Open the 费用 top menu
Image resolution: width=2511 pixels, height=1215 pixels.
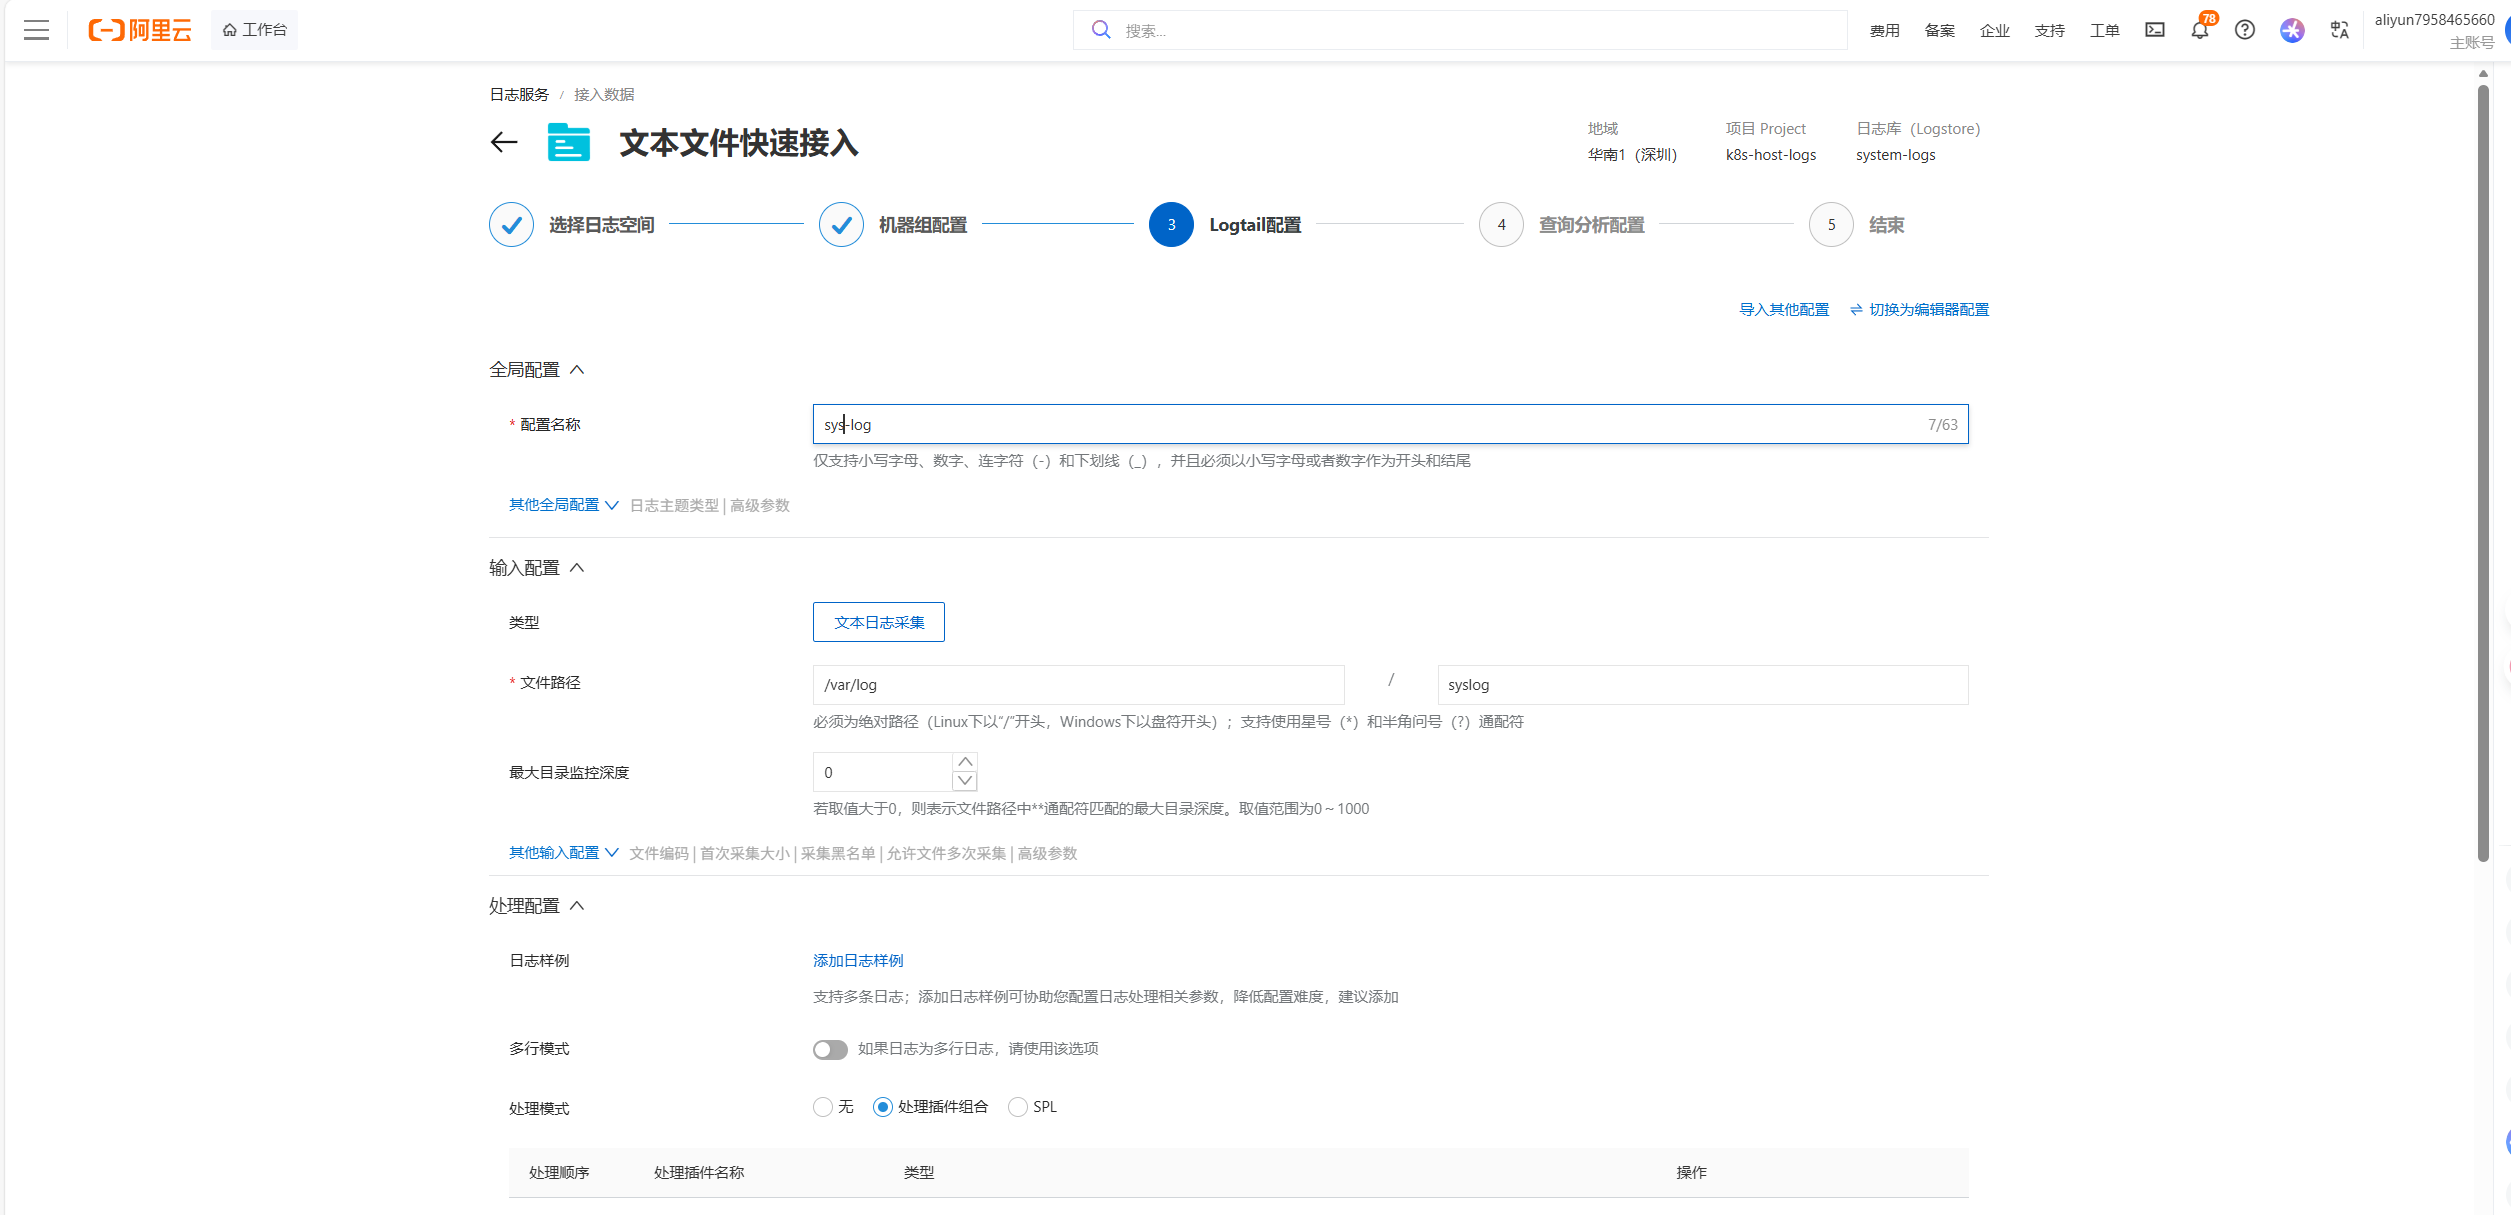coord(1884,30)
